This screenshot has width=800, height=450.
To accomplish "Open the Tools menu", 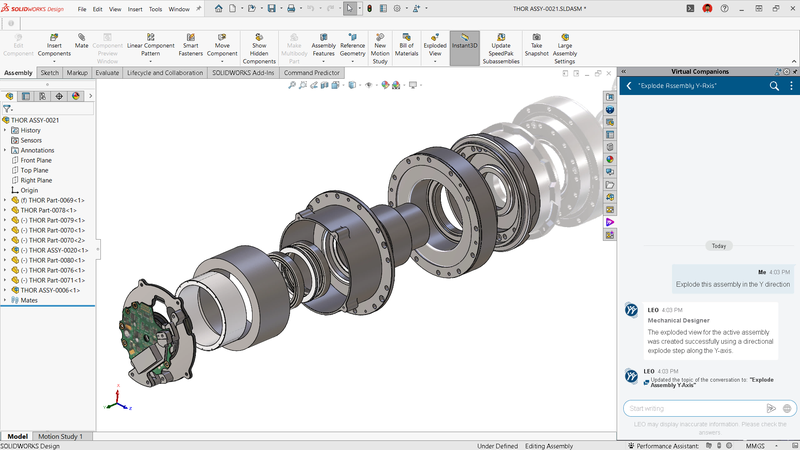I will tap(155, 9).
